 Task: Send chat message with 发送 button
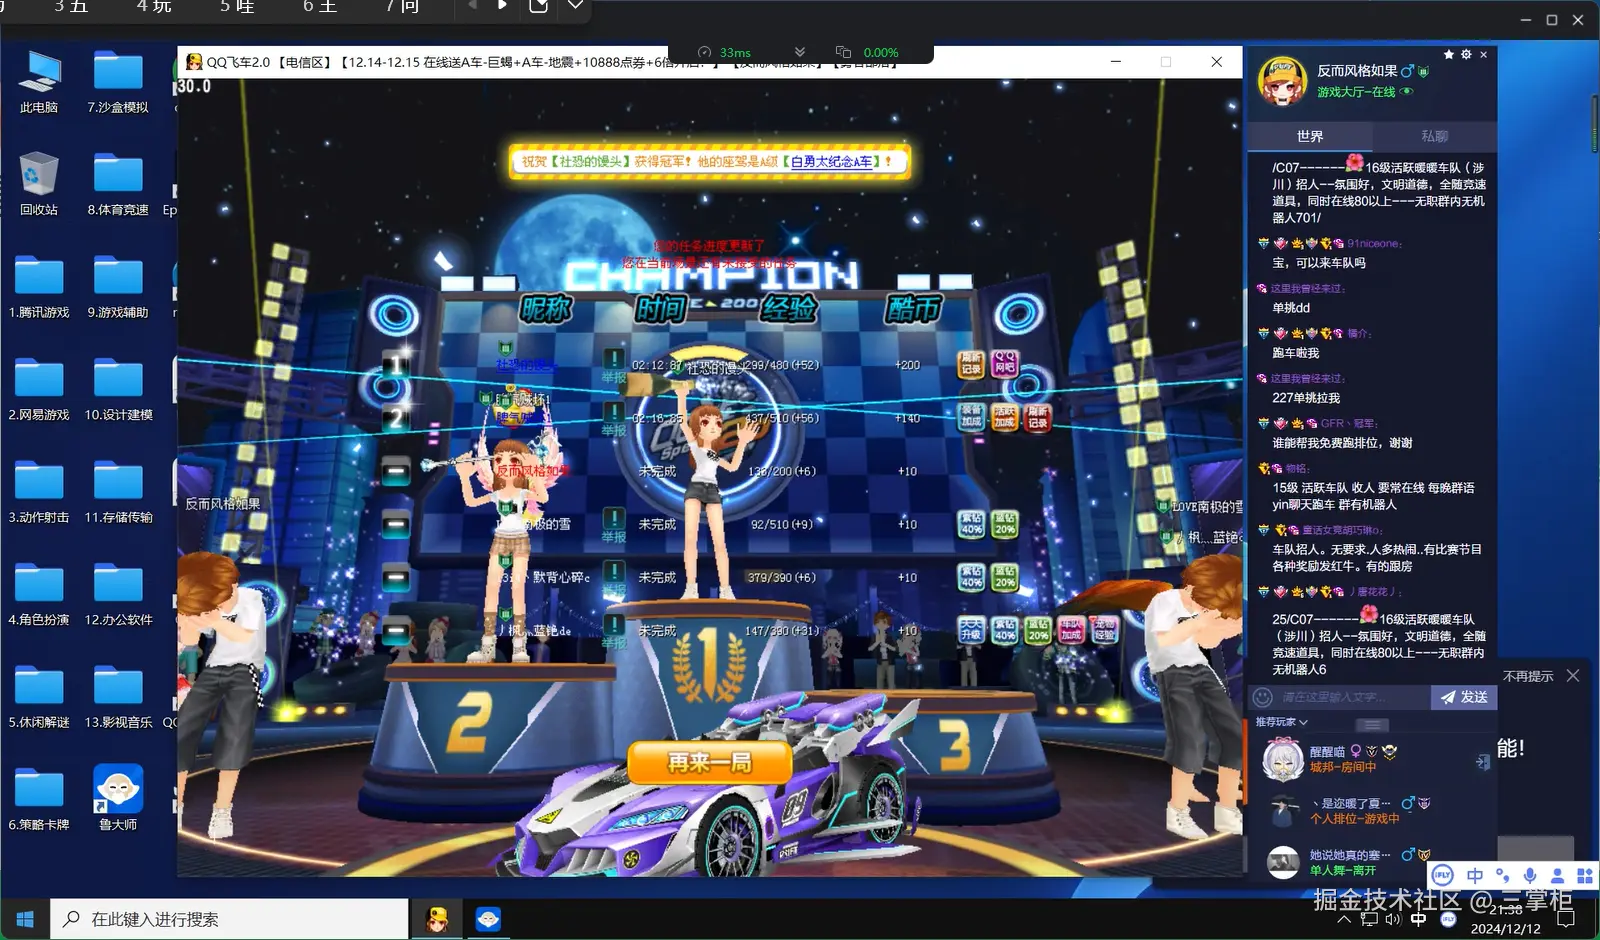[x=1464, y=697]
